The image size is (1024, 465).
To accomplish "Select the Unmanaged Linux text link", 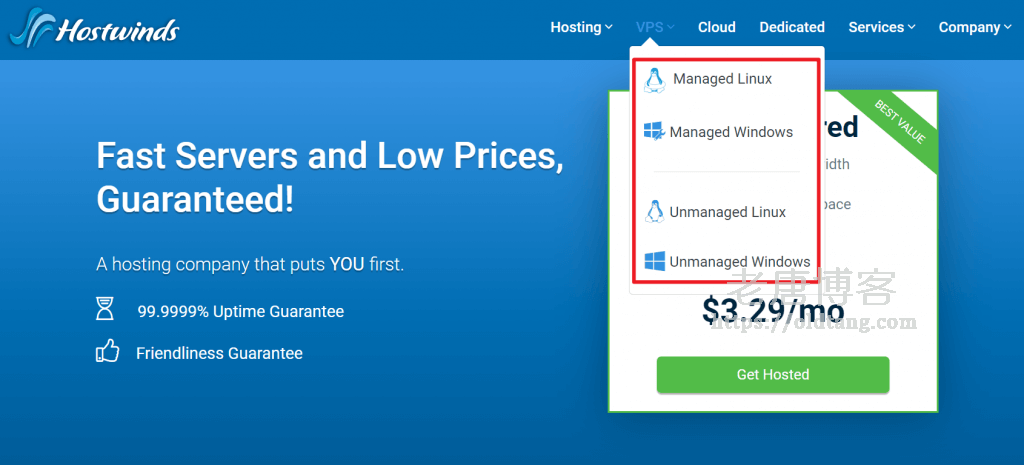I will pyautogui.click(x=727, y=212).
